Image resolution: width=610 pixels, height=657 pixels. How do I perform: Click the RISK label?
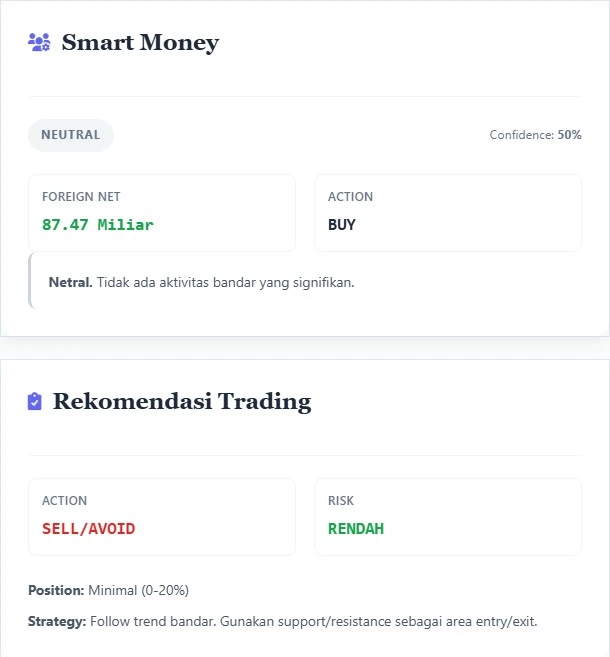click(x=341, y=501)
